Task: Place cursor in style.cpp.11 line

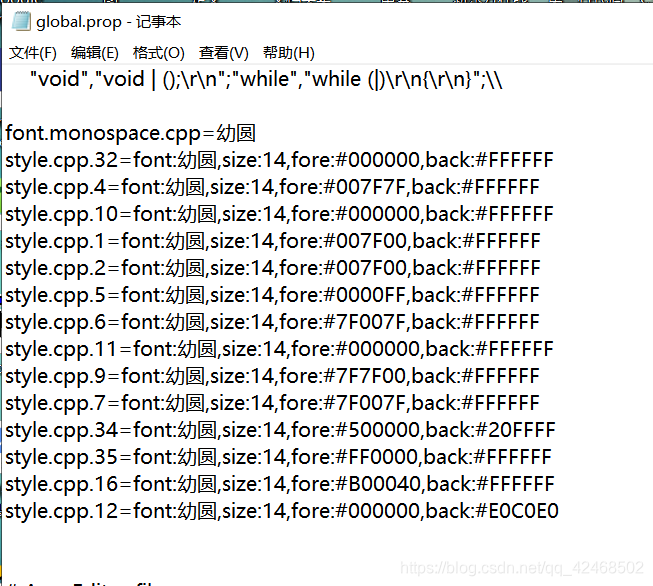Action: tap(279, 349)
